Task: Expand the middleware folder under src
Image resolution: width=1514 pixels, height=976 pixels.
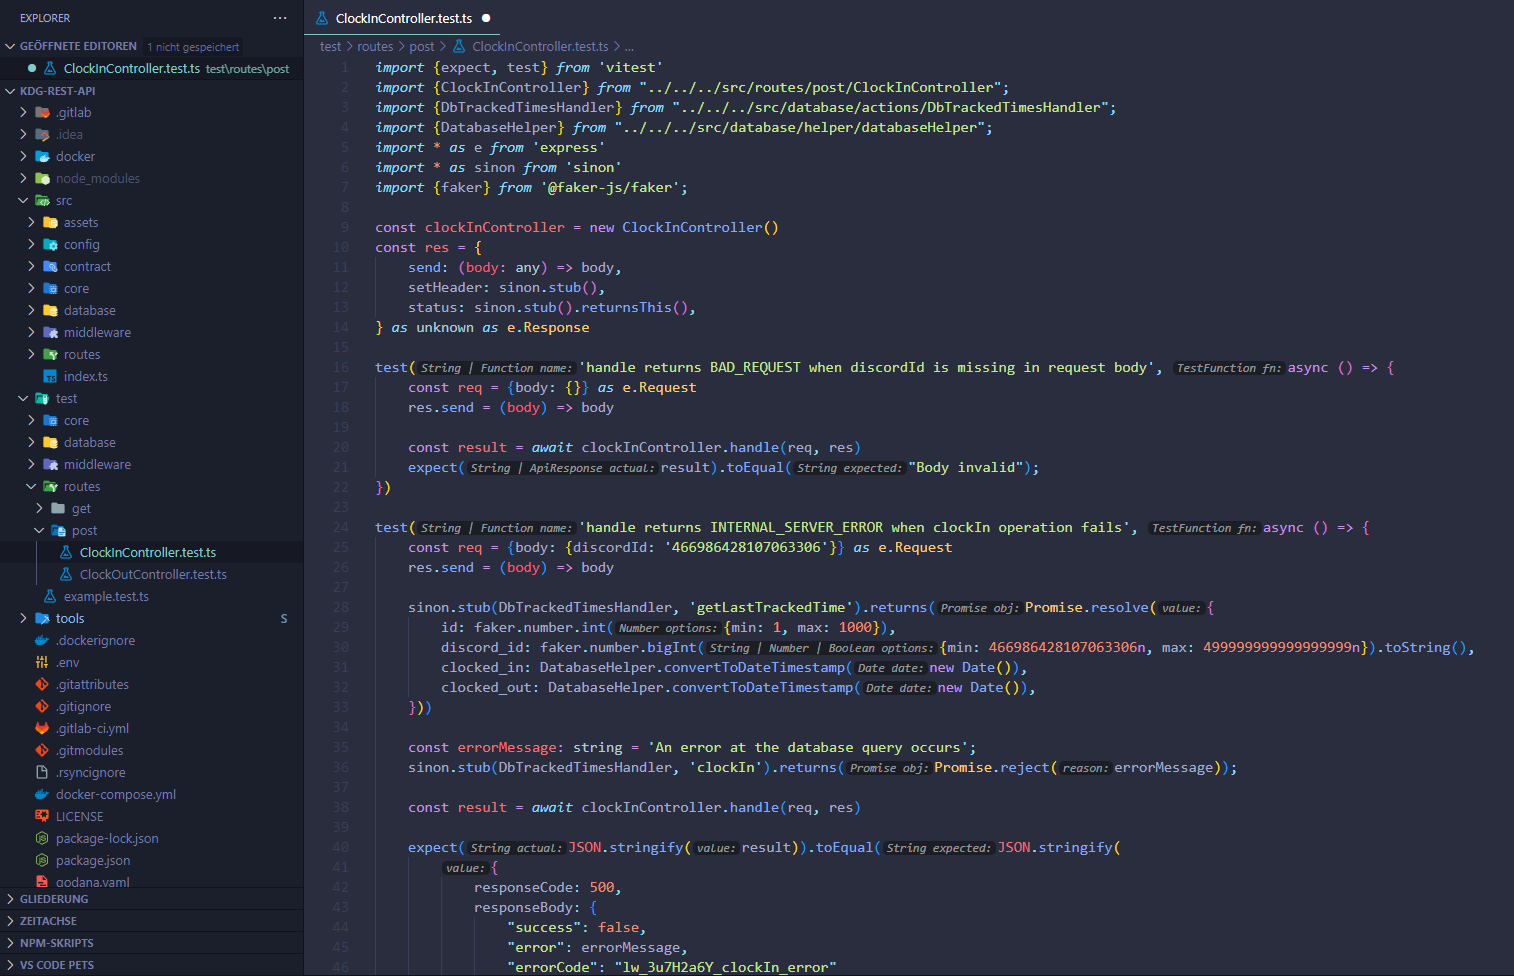Action: pos(97,333)
